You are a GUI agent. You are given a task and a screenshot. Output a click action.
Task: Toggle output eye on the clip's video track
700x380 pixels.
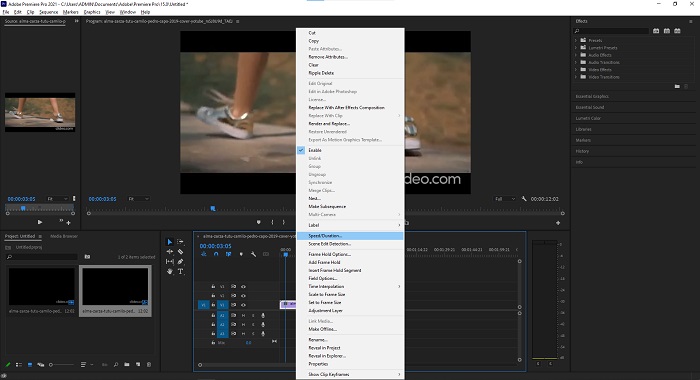tap(243, 305)
